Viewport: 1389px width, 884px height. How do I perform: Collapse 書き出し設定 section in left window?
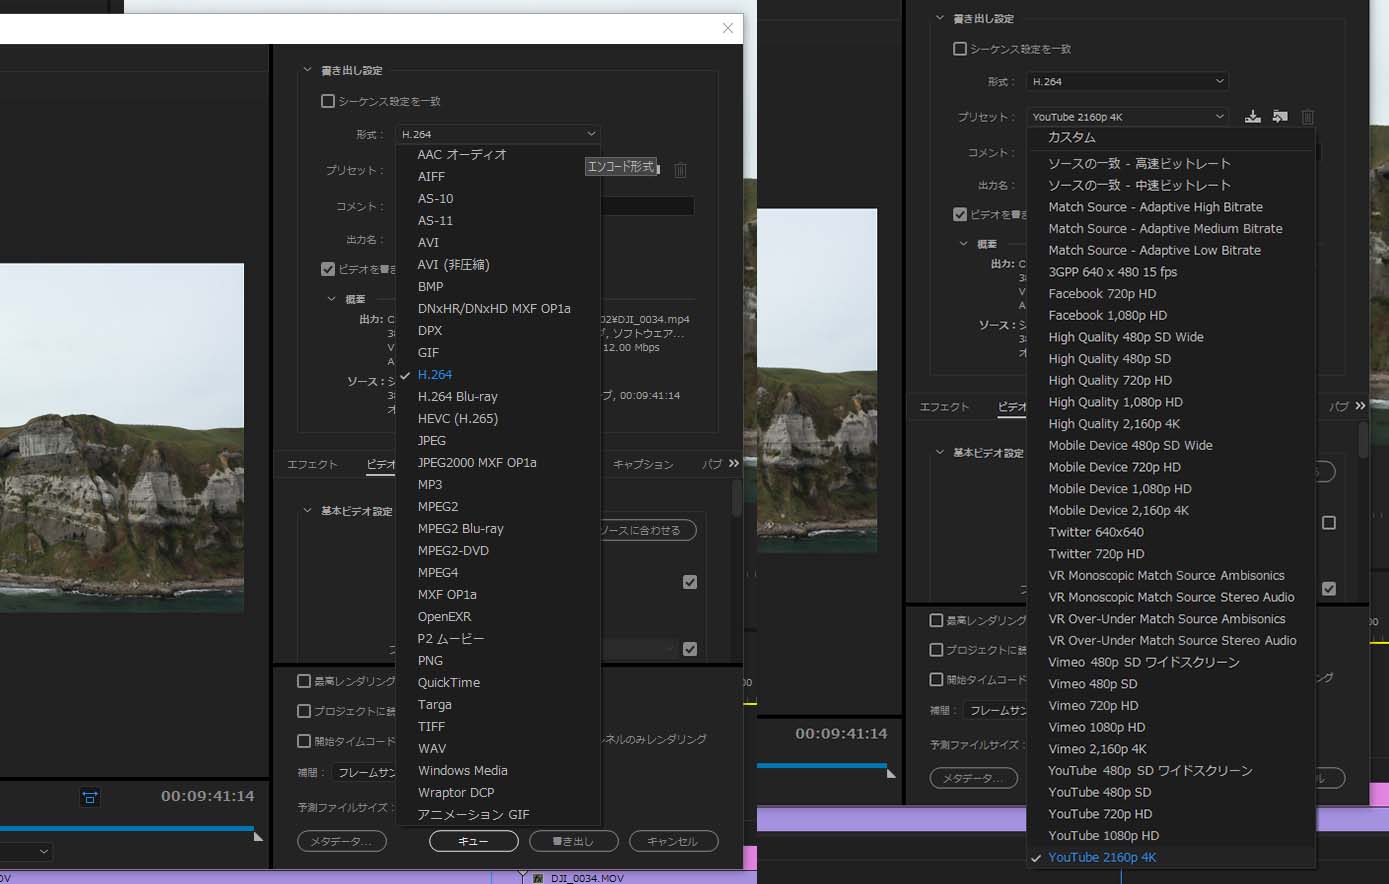tap(308, 70)
